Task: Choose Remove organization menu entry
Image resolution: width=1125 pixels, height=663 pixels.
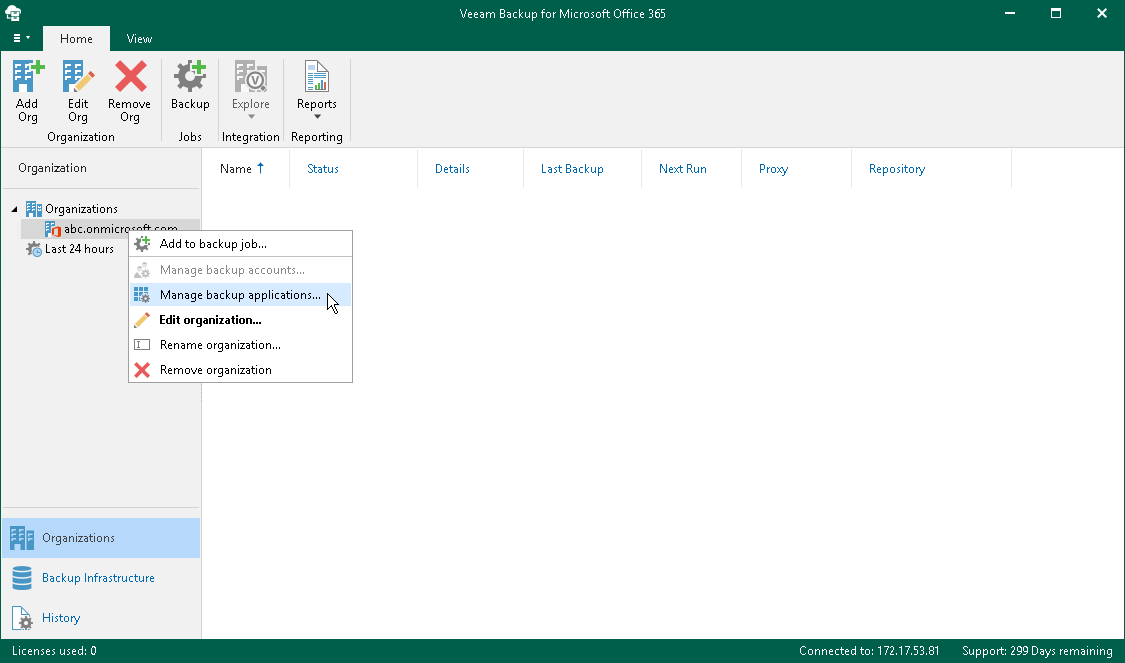Action: [240, 370]
